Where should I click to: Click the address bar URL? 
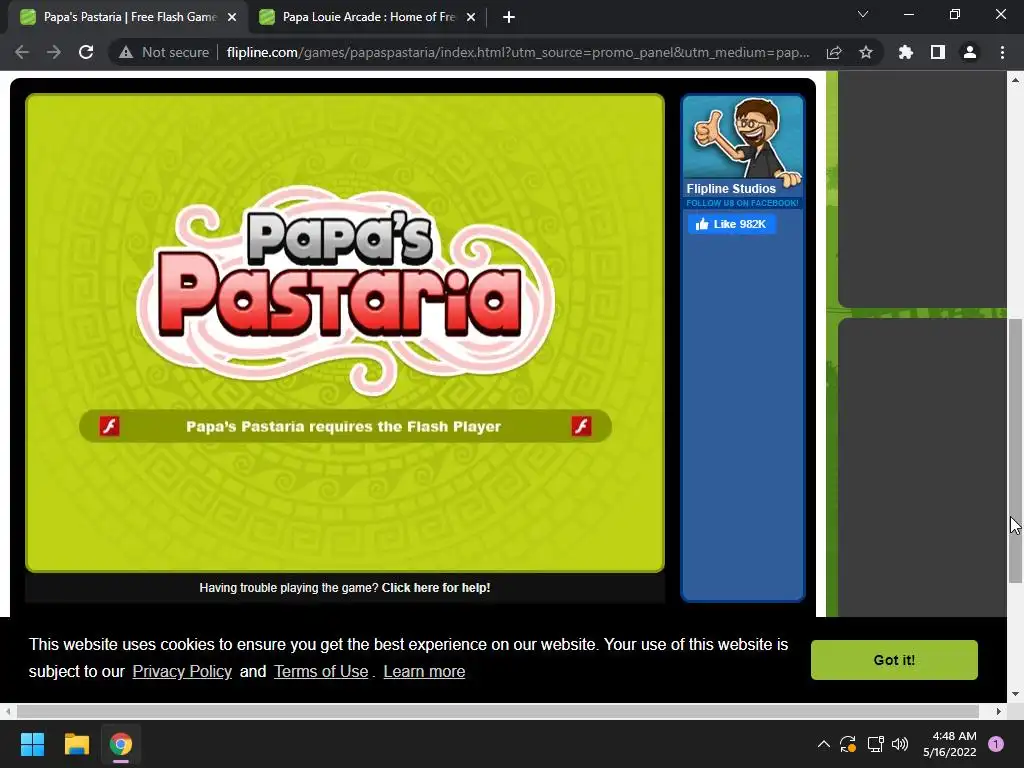[518, 52]
